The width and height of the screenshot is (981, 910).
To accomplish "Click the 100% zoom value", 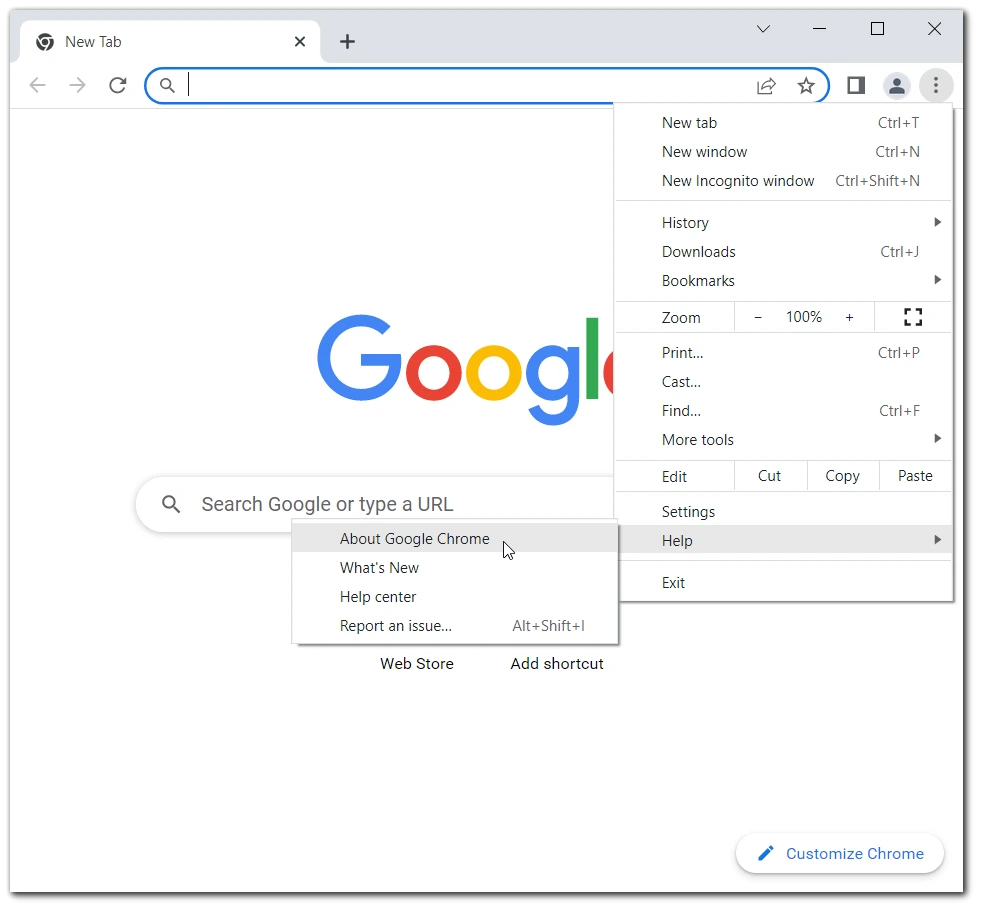I will point(804,317).
